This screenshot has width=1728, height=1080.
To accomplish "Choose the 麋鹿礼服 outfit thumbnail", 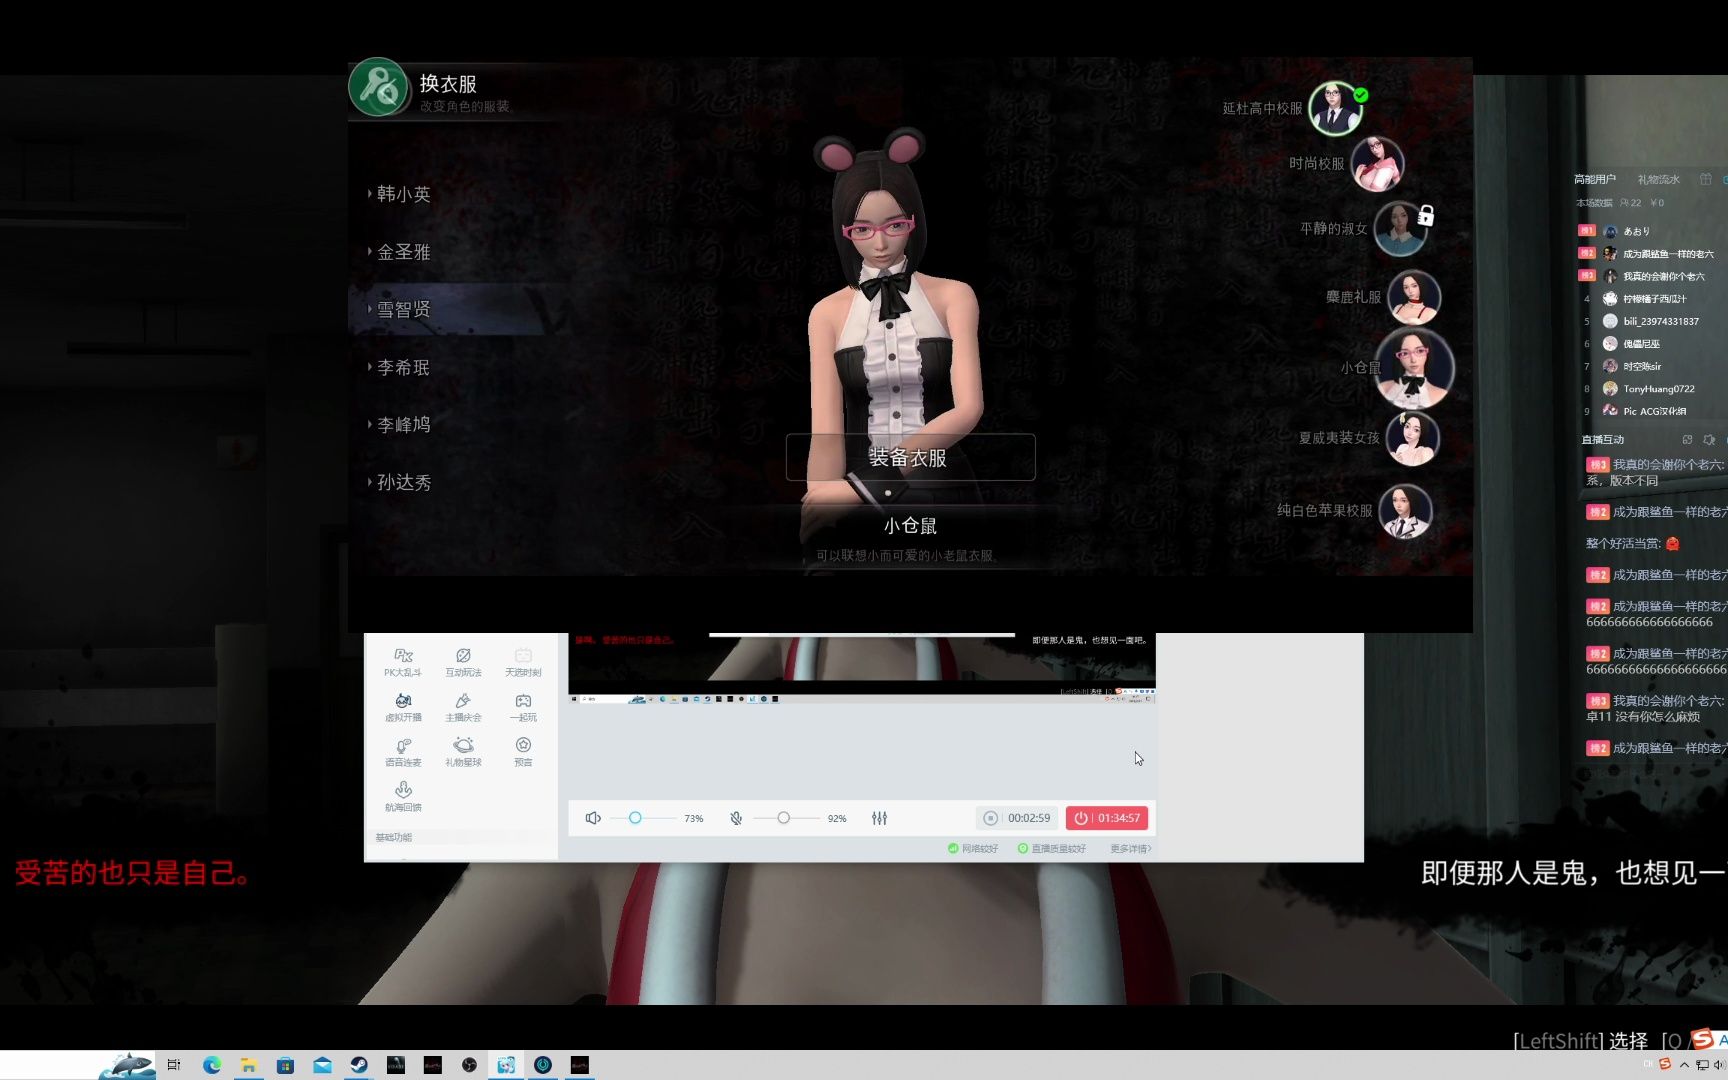I will (1414, 297).
